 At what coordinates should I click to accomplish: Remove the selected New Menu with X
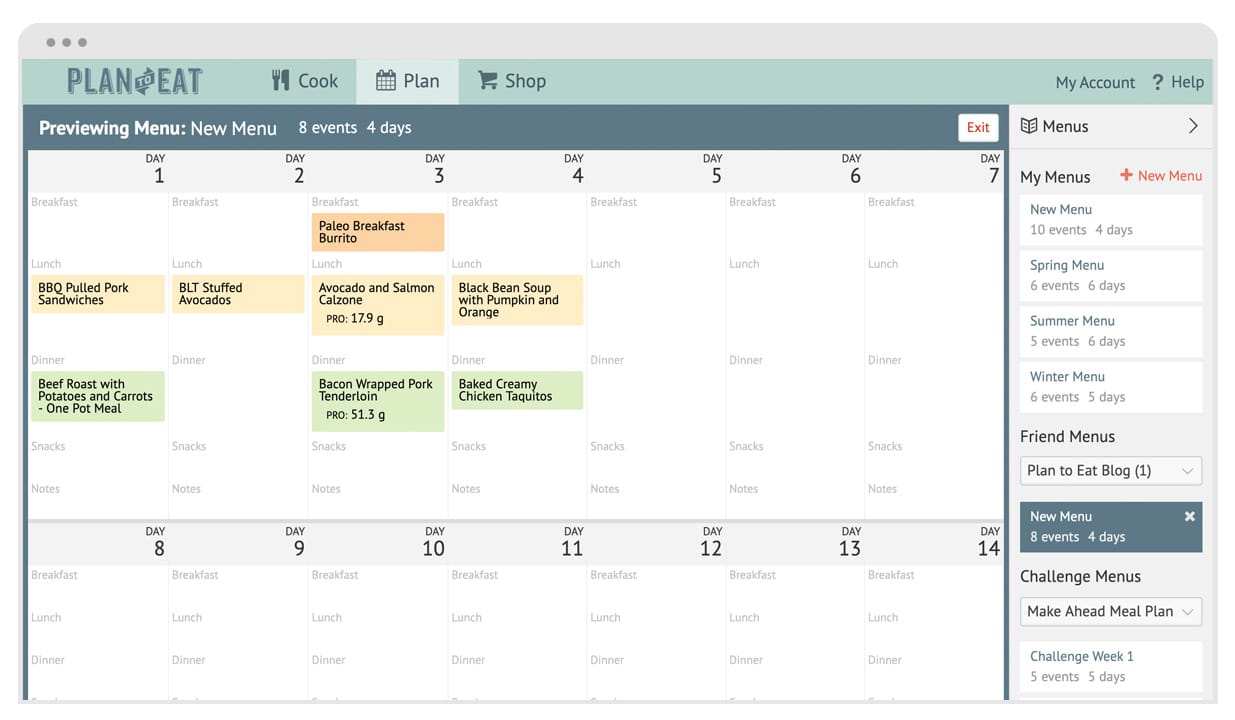[x=1189, y=516]
